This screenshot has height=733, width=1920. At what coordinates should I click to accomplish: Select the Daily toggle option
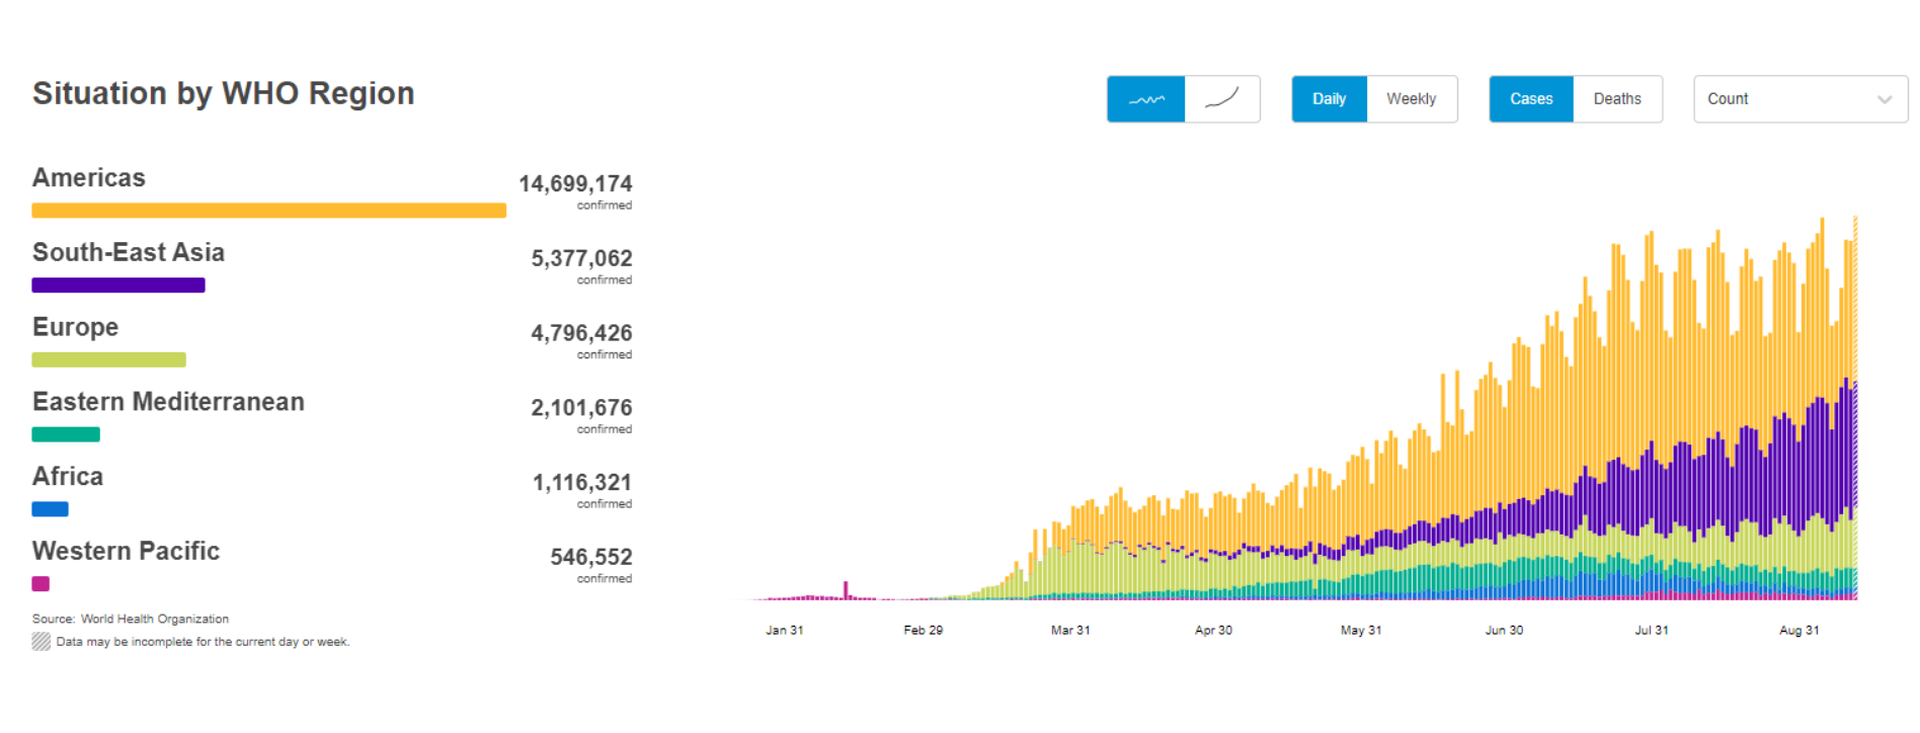(x=1329, y=99)
